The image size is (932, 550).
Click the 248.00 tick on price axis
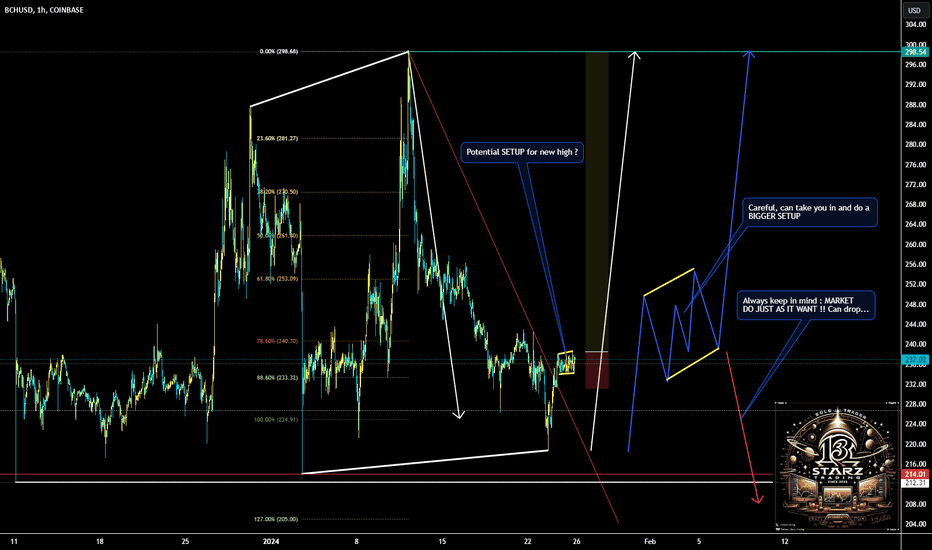tap(915, 304)
